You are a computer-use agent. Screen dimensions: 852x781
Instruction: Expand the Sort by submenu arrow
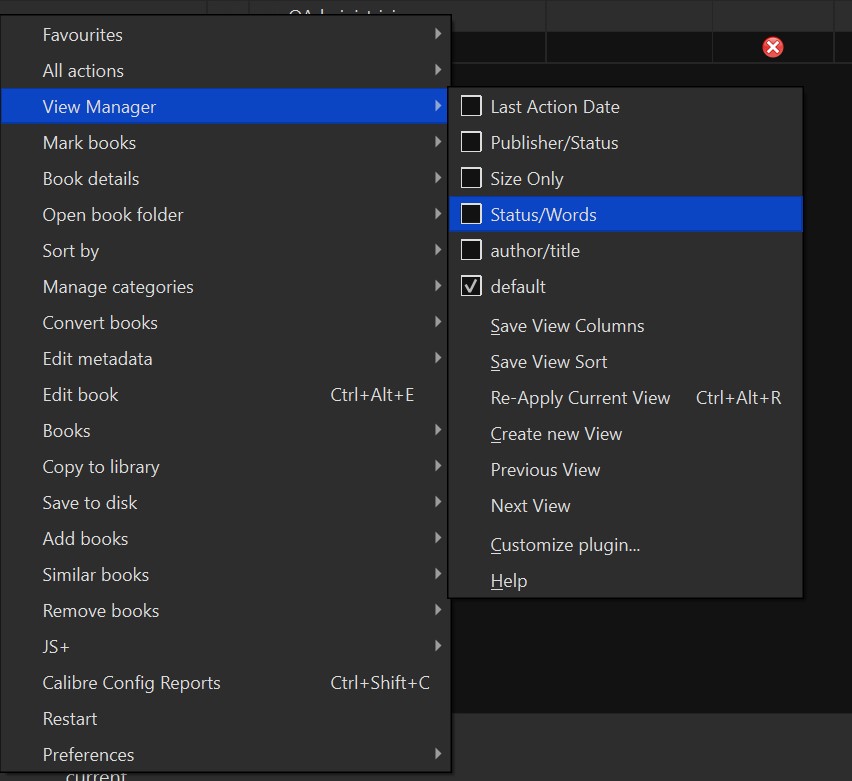coord(438,250)
